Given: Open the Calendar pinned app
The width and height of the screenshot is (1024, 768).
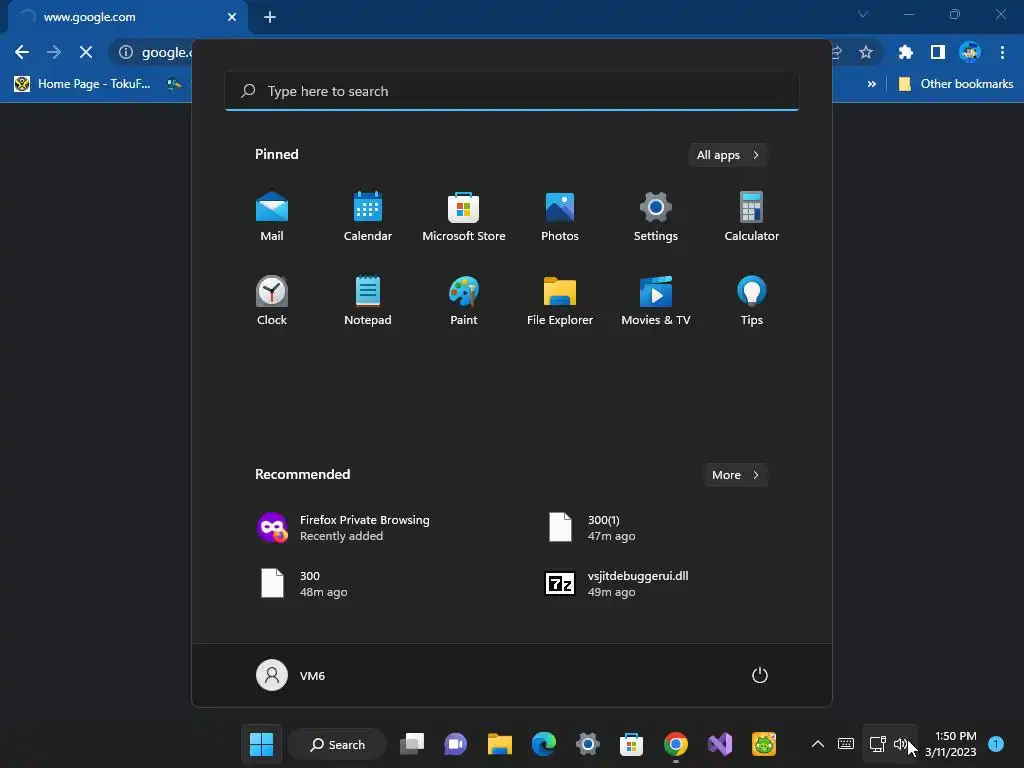Looking at the screenshot, I should (x=368, y=216).
